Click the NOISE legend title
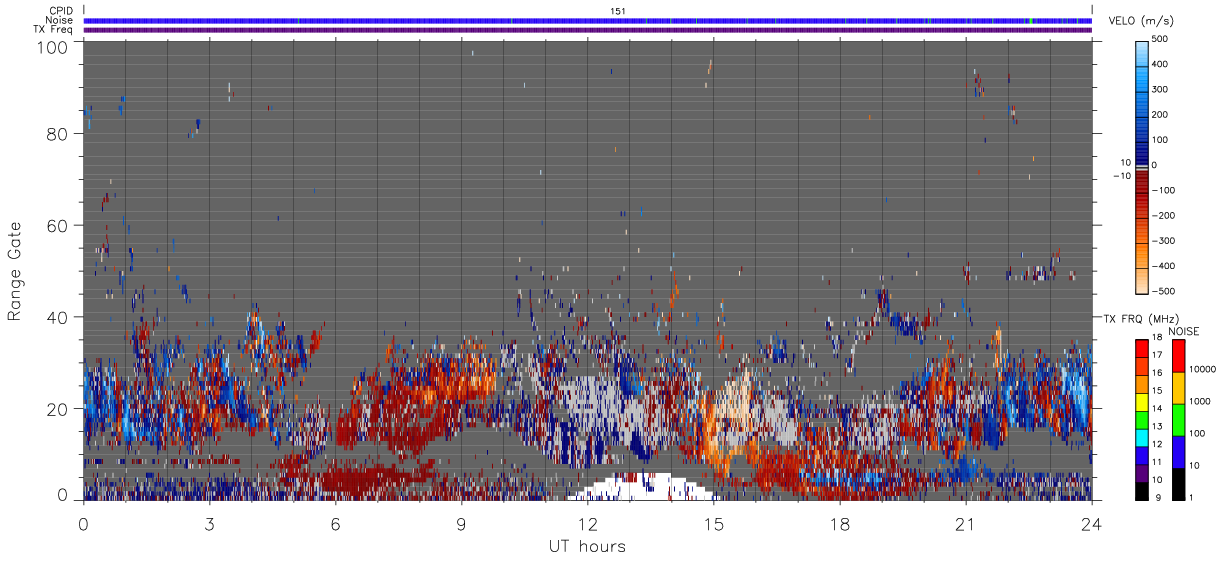This screenshot has height=567, width=1228. 1186,331
